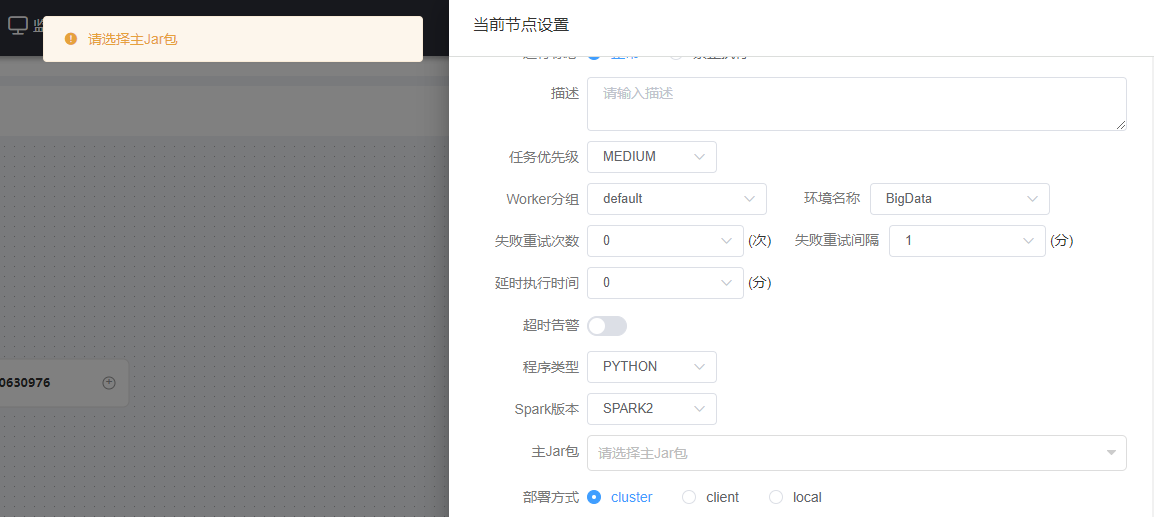Viewport: 1154px width, 517px height.
Task: Click the orange warning icon in notification
Action: pyautogui.click(x=71, y=39)
